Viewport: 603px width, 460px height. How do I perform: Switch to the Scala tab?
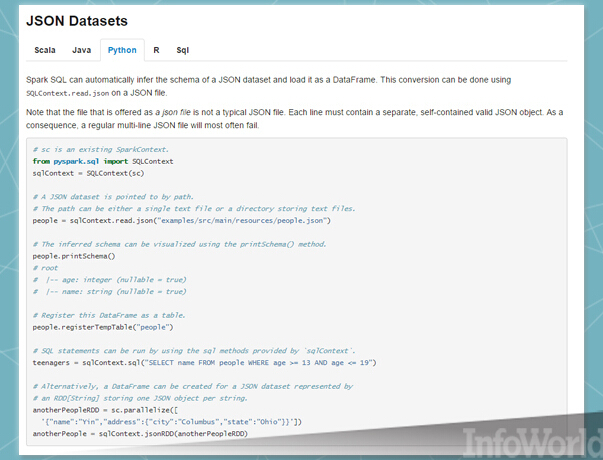click(x=45, y=50)
